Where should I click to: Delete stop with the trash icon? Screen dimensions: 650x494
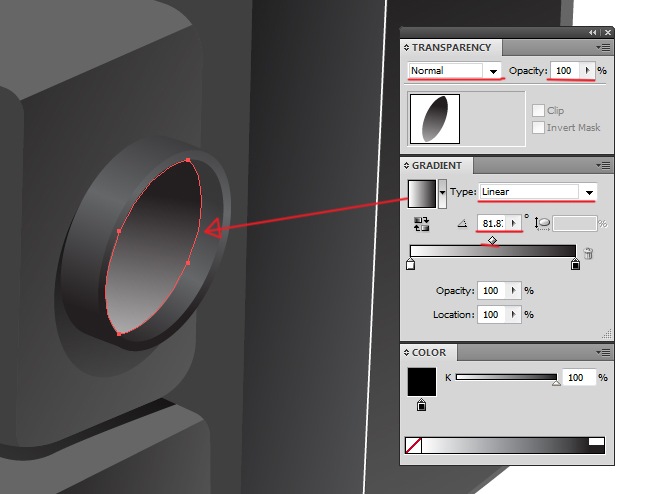click(x=588, y=253)
